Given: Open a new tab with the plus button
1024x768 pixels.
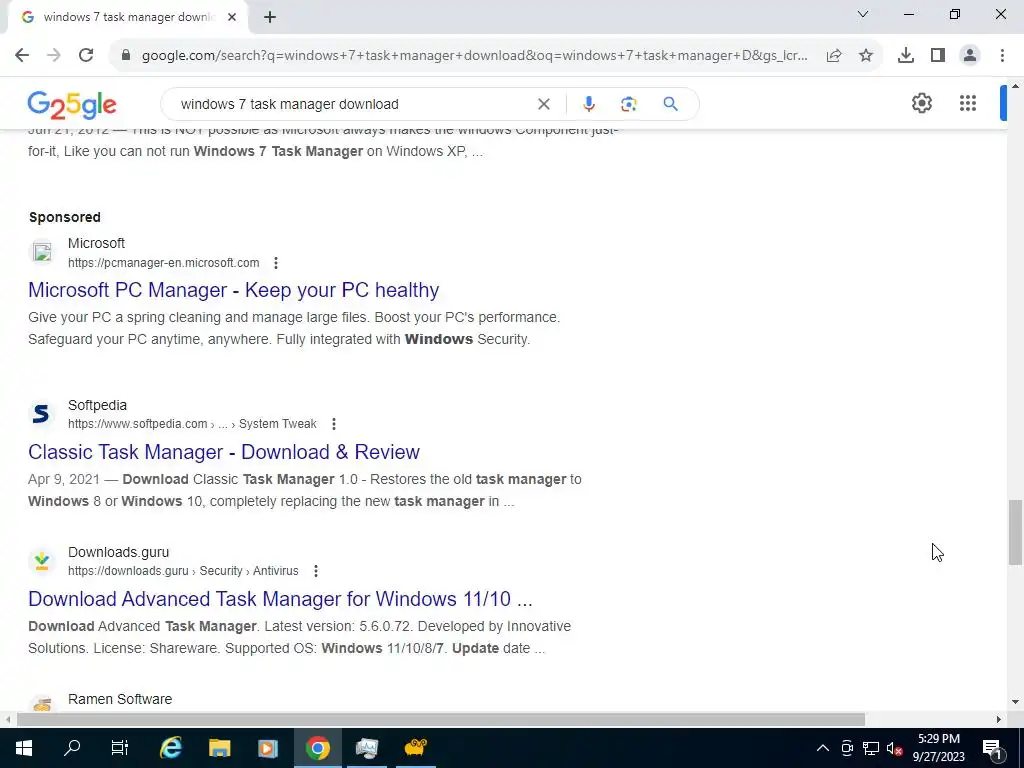Looking at the screenshot, I should pyautogui.click(x=270, y=18).
